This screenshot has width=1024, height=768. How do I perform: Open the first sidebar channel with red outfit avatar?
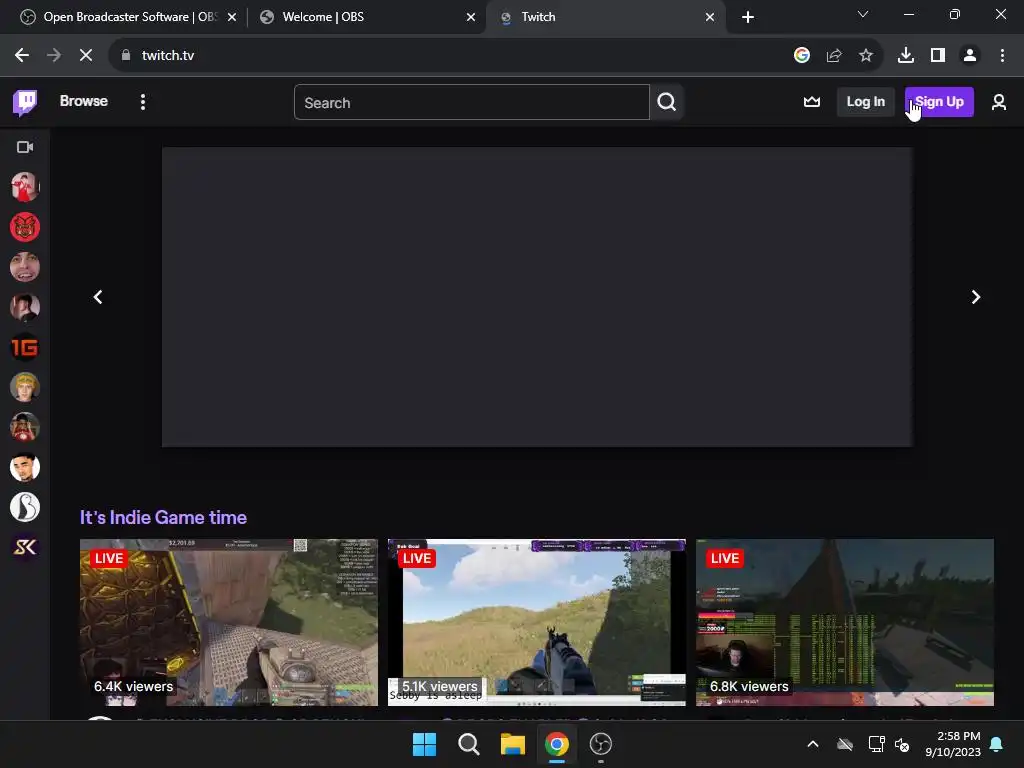(x=25, y=187)
